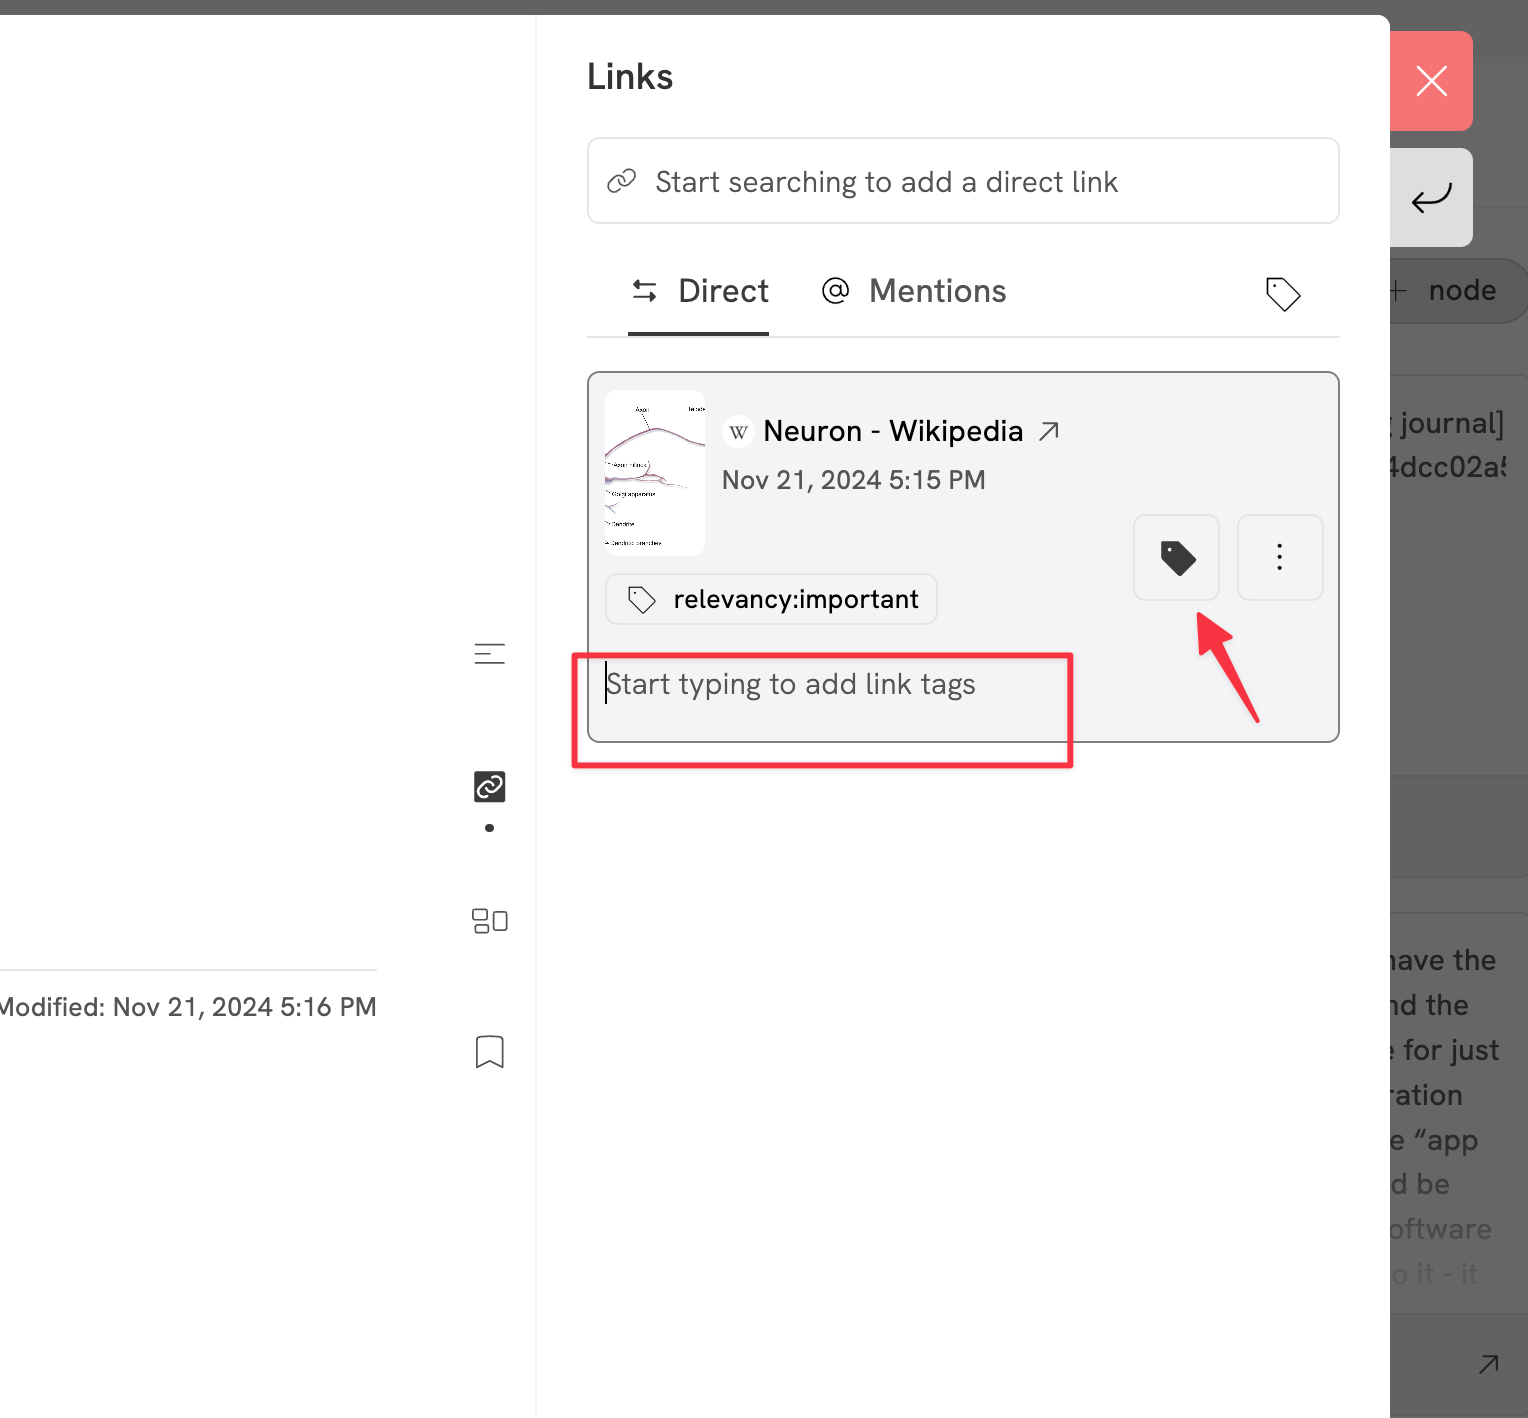Open the outline icon in sidebar
This screenshot has width=1528, height=1418.
pos(489,654)
